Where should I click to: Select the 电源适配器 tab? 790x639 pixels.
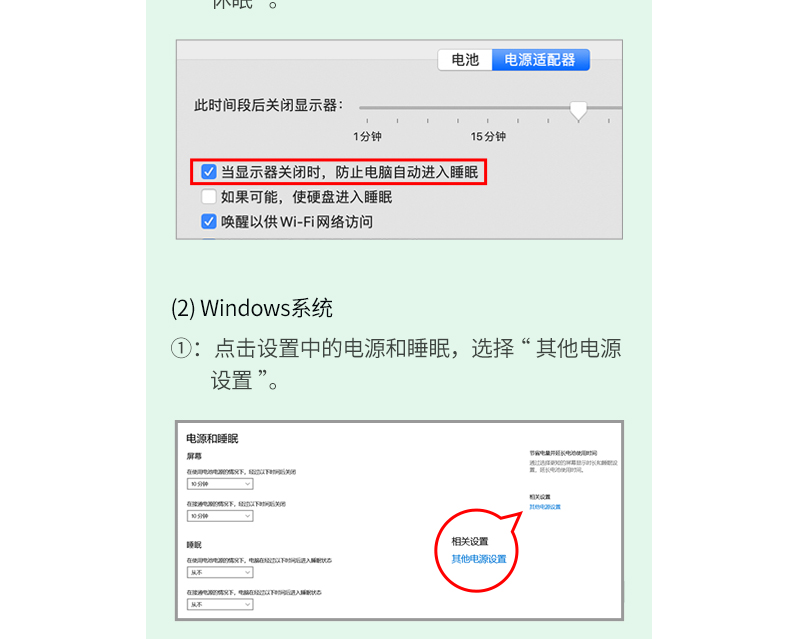click(540, 60)
